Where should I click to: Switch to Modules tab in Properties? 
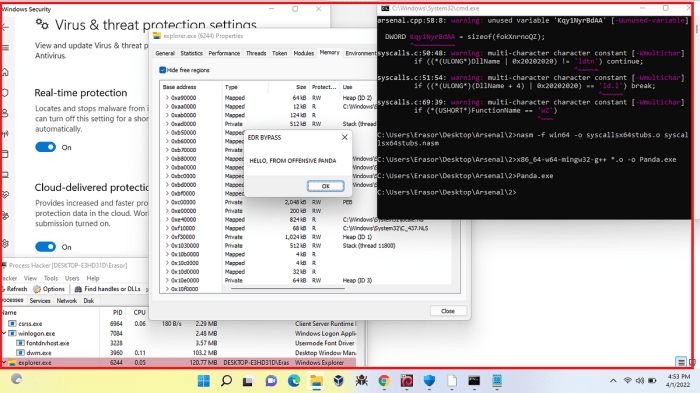click(x=304, y=53)
